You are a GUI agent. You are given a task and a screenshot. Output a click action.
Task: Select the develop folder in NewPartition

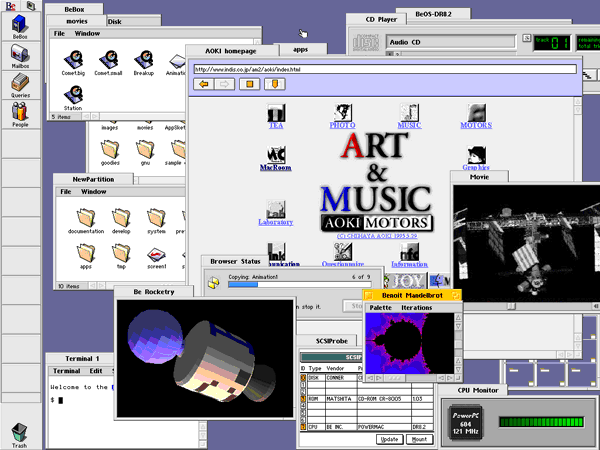(121, 221)
